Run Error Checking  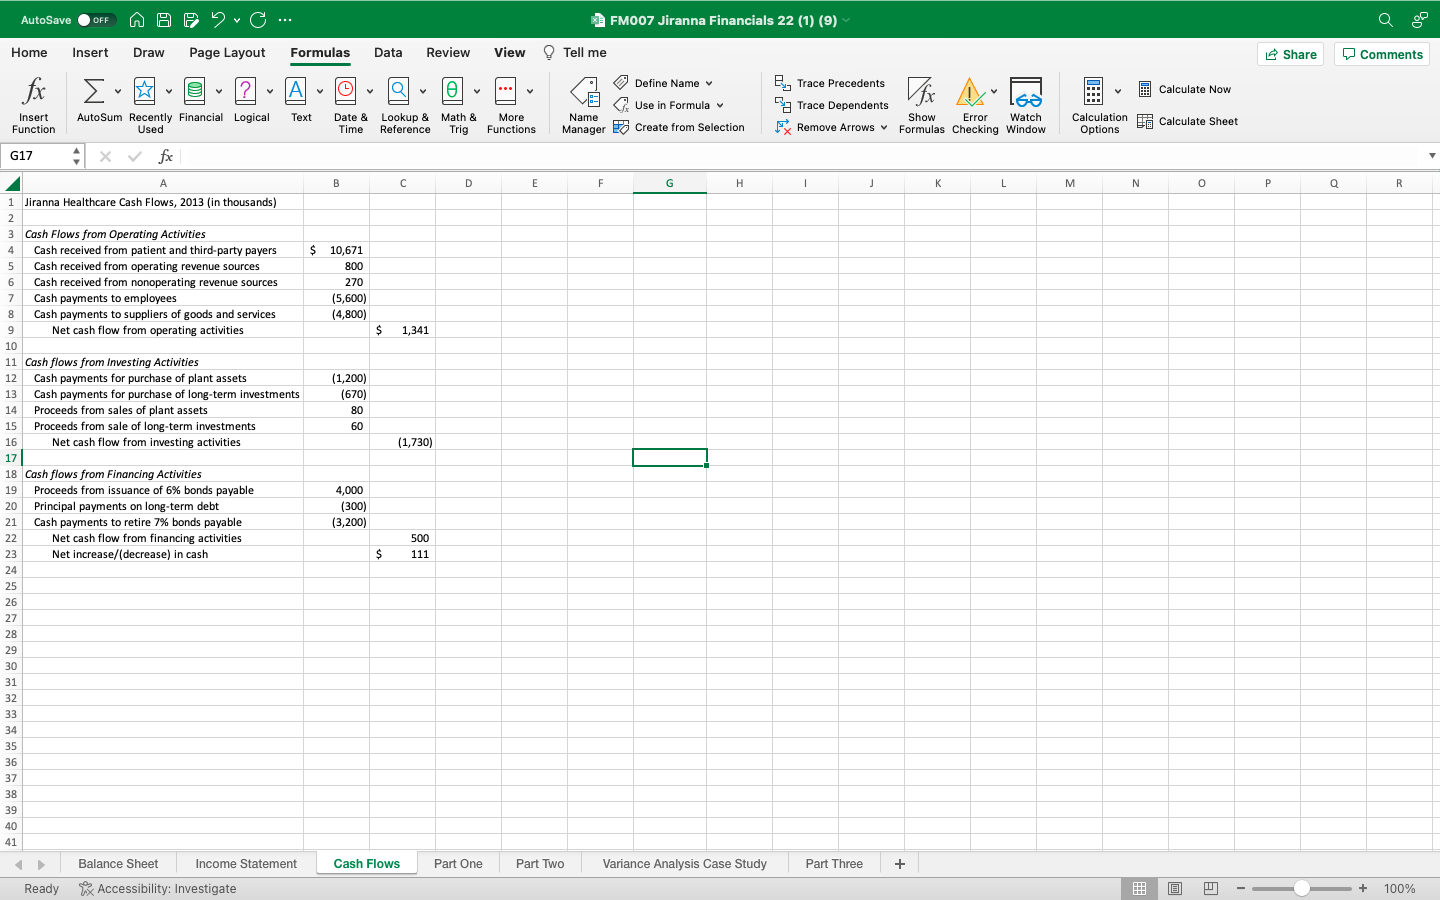(974, 104)
